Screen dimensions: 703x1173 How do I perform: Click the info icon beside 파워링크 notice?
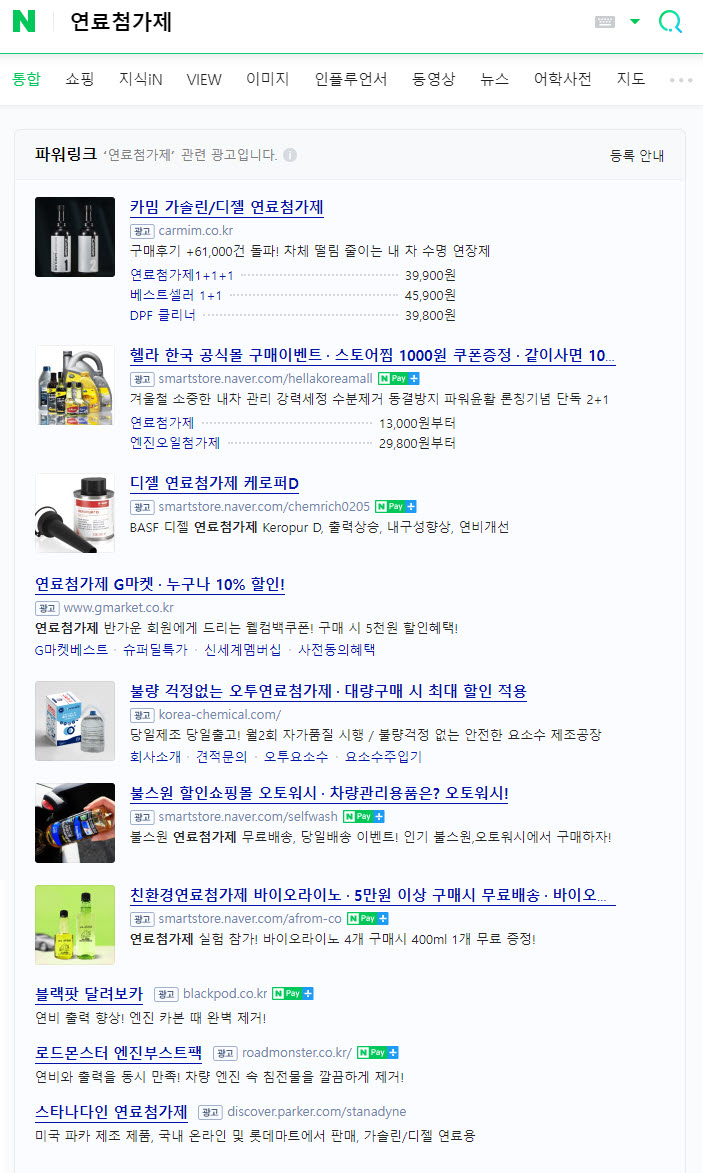[290, 155]
